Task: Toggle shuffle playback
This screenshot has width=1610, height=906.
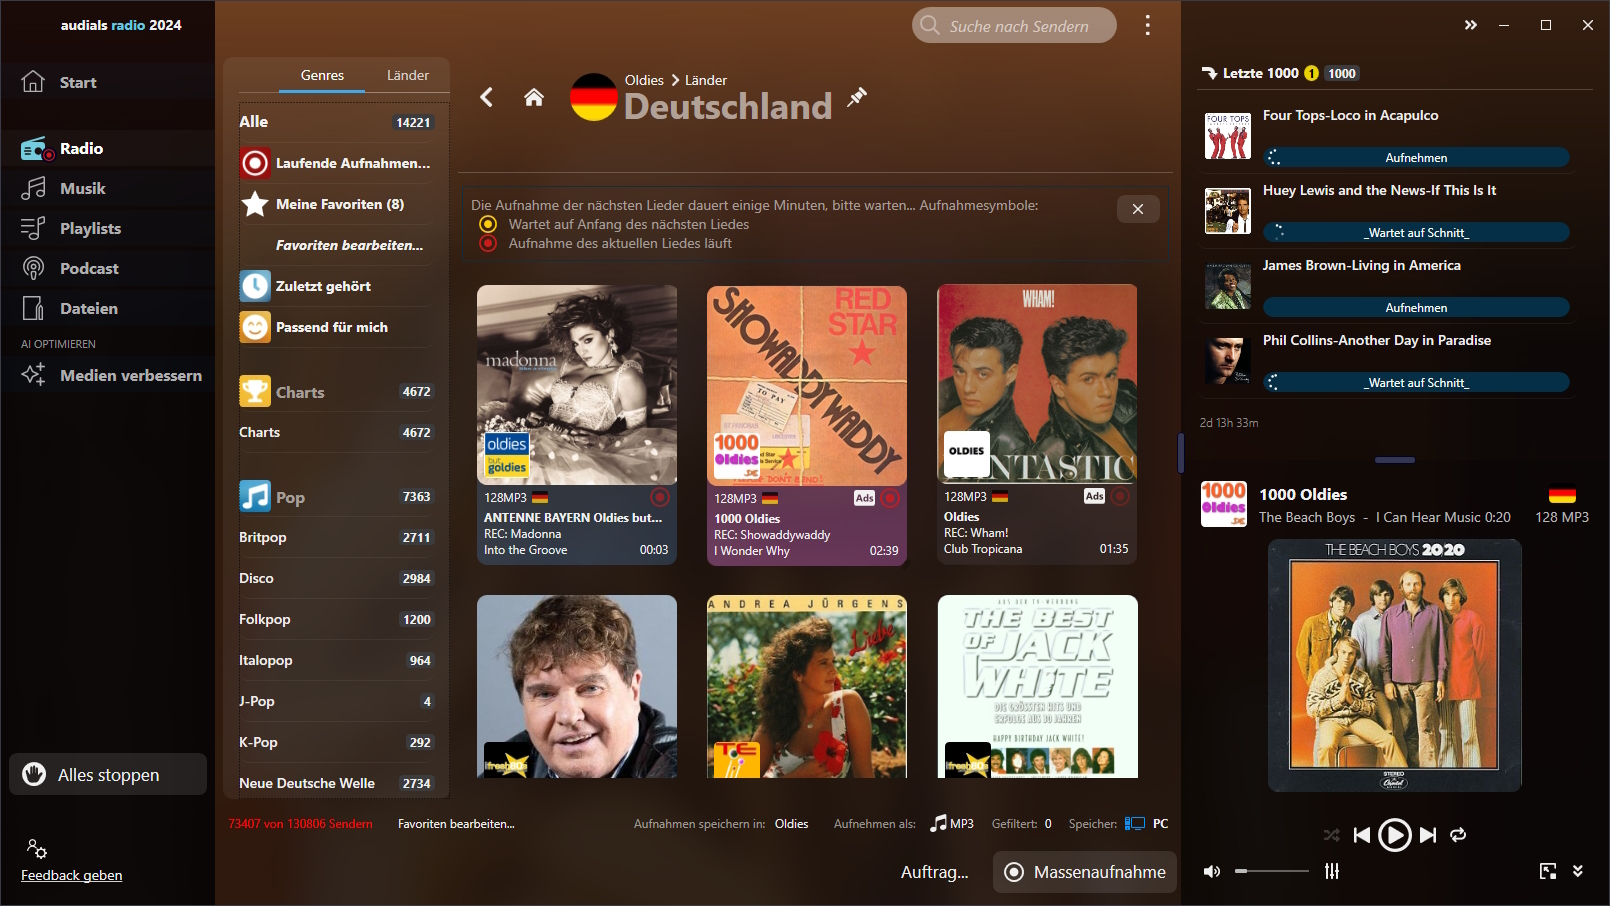Action: coord(1331,835)
